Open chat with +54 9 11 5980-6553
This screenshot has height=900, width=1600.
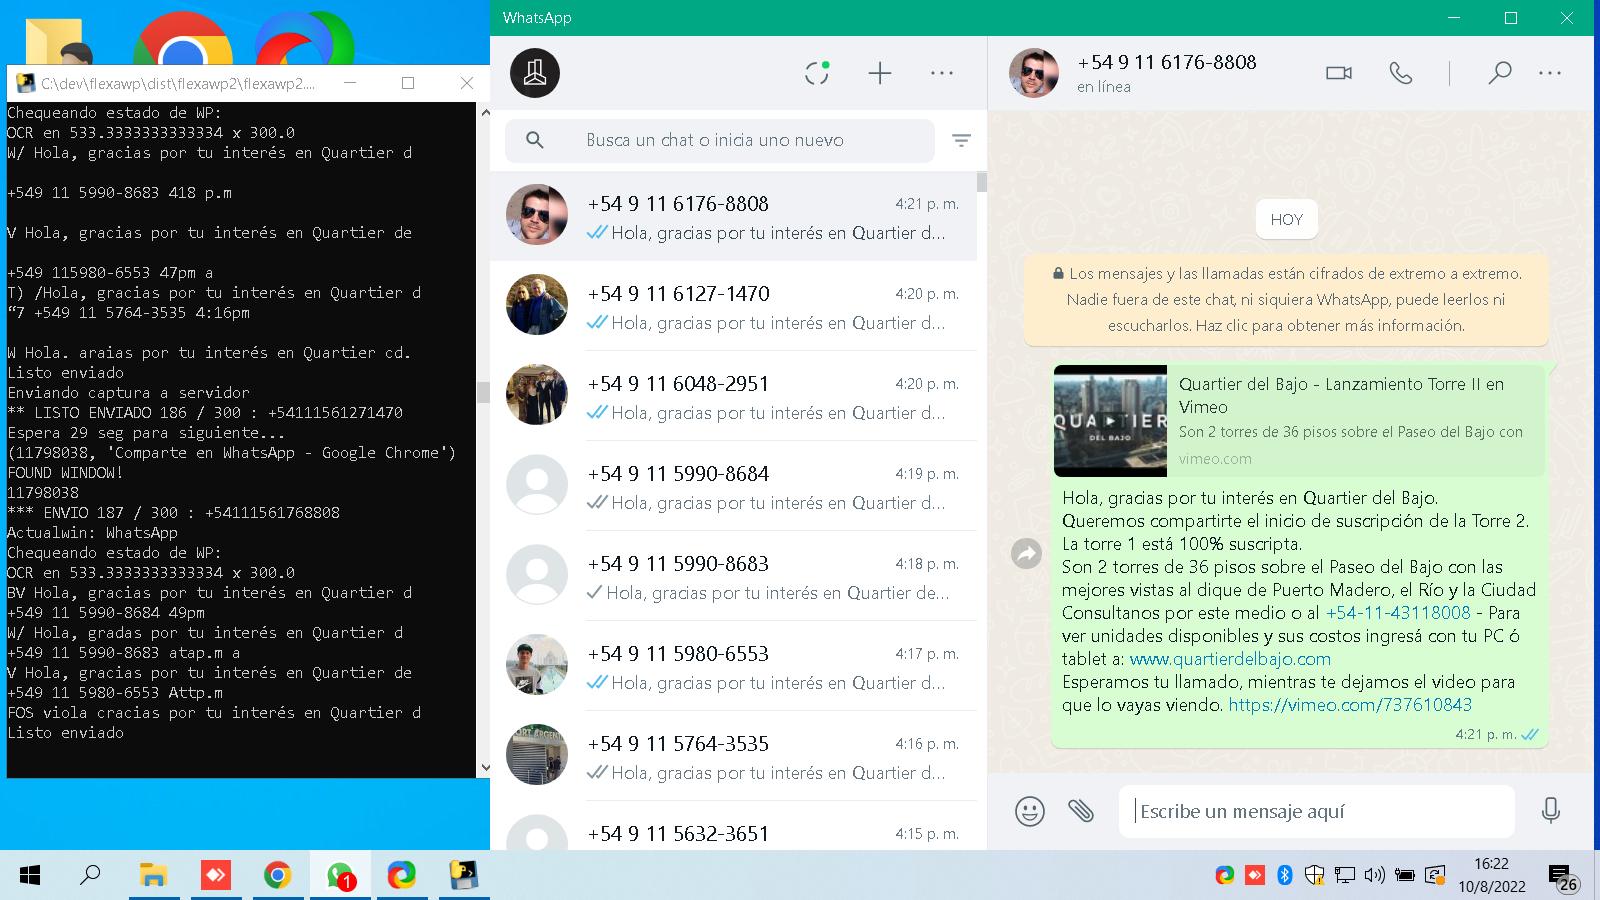tap(733, 666)
